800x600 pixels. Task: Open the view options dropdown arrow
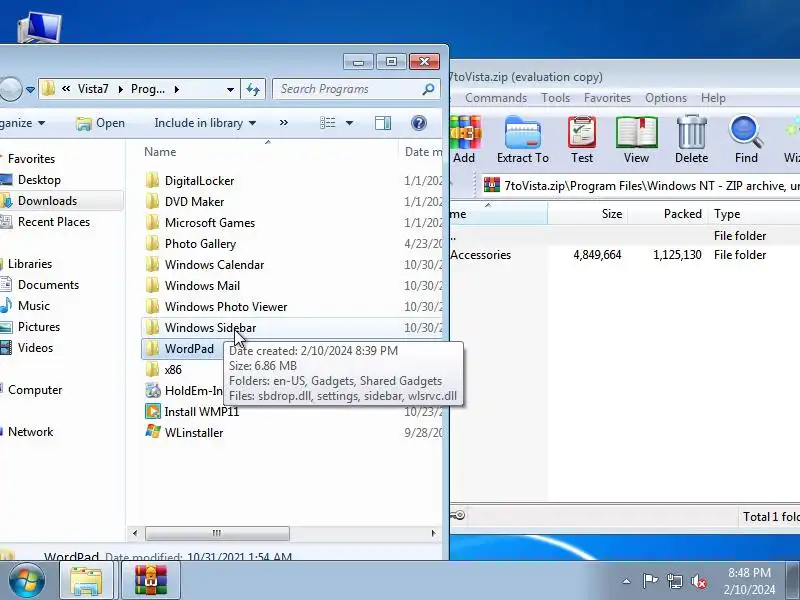(x=349, y=123)
